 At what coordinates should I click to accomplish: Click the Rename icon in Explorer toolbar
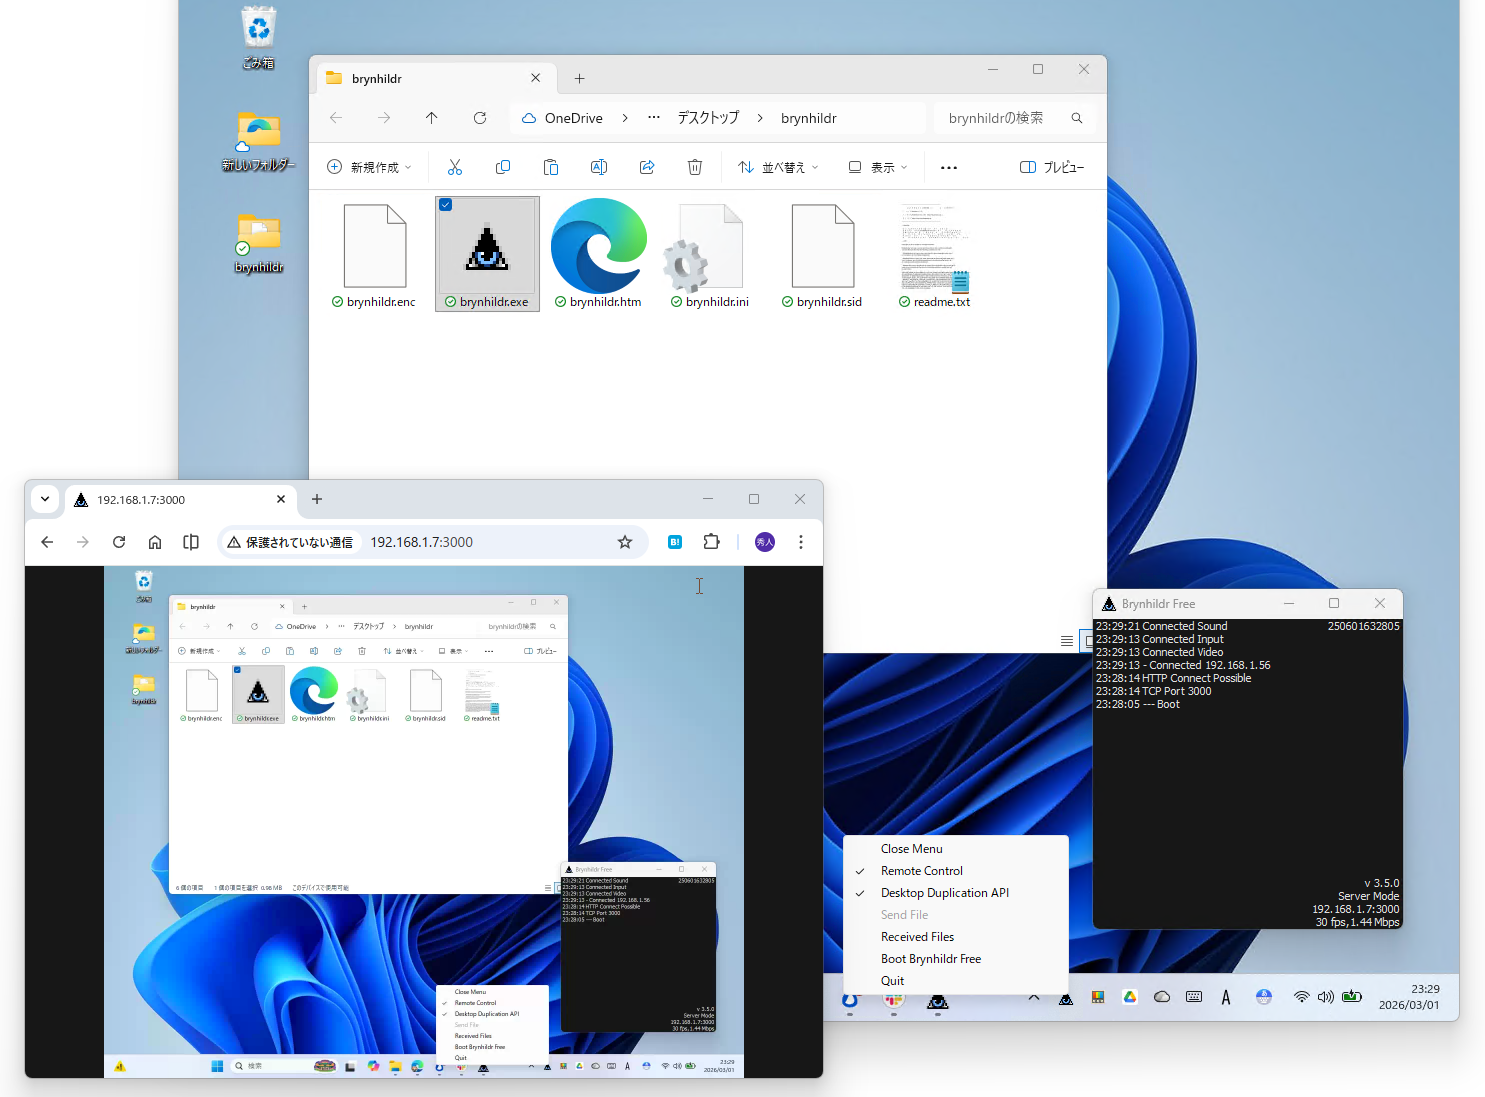coord(599,167)
